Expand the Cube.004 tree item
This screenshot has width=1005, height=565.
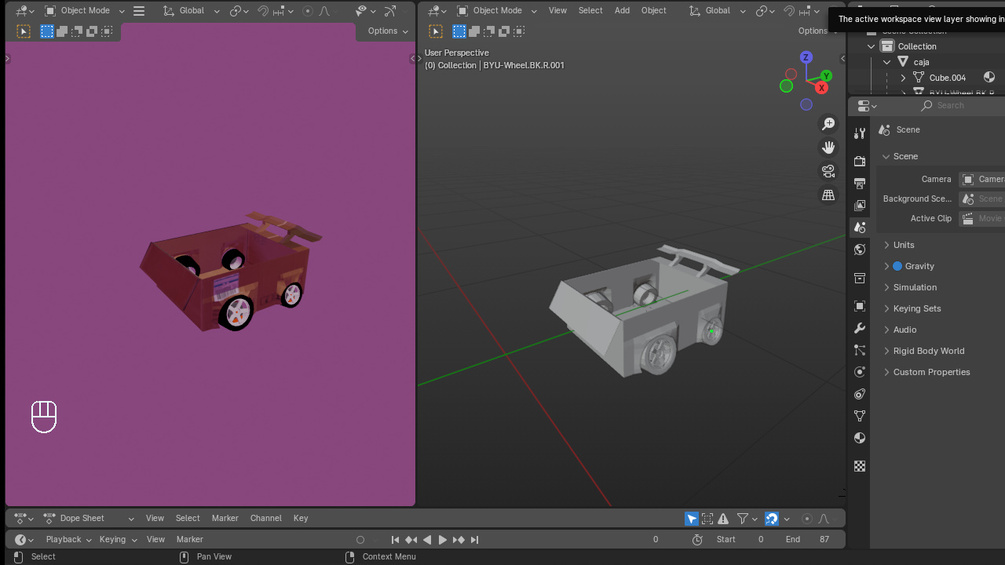coord(903,78)
